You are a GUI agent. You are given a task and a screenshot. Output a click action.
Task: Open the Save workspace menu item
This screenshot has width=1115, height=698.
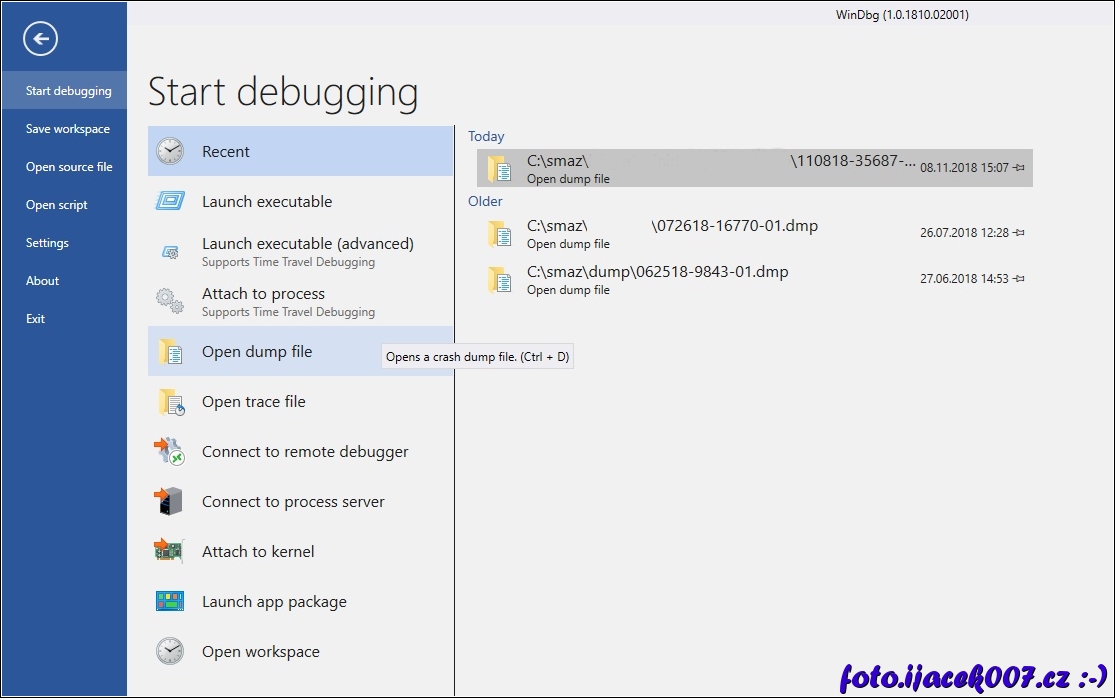tap(68, 129)
